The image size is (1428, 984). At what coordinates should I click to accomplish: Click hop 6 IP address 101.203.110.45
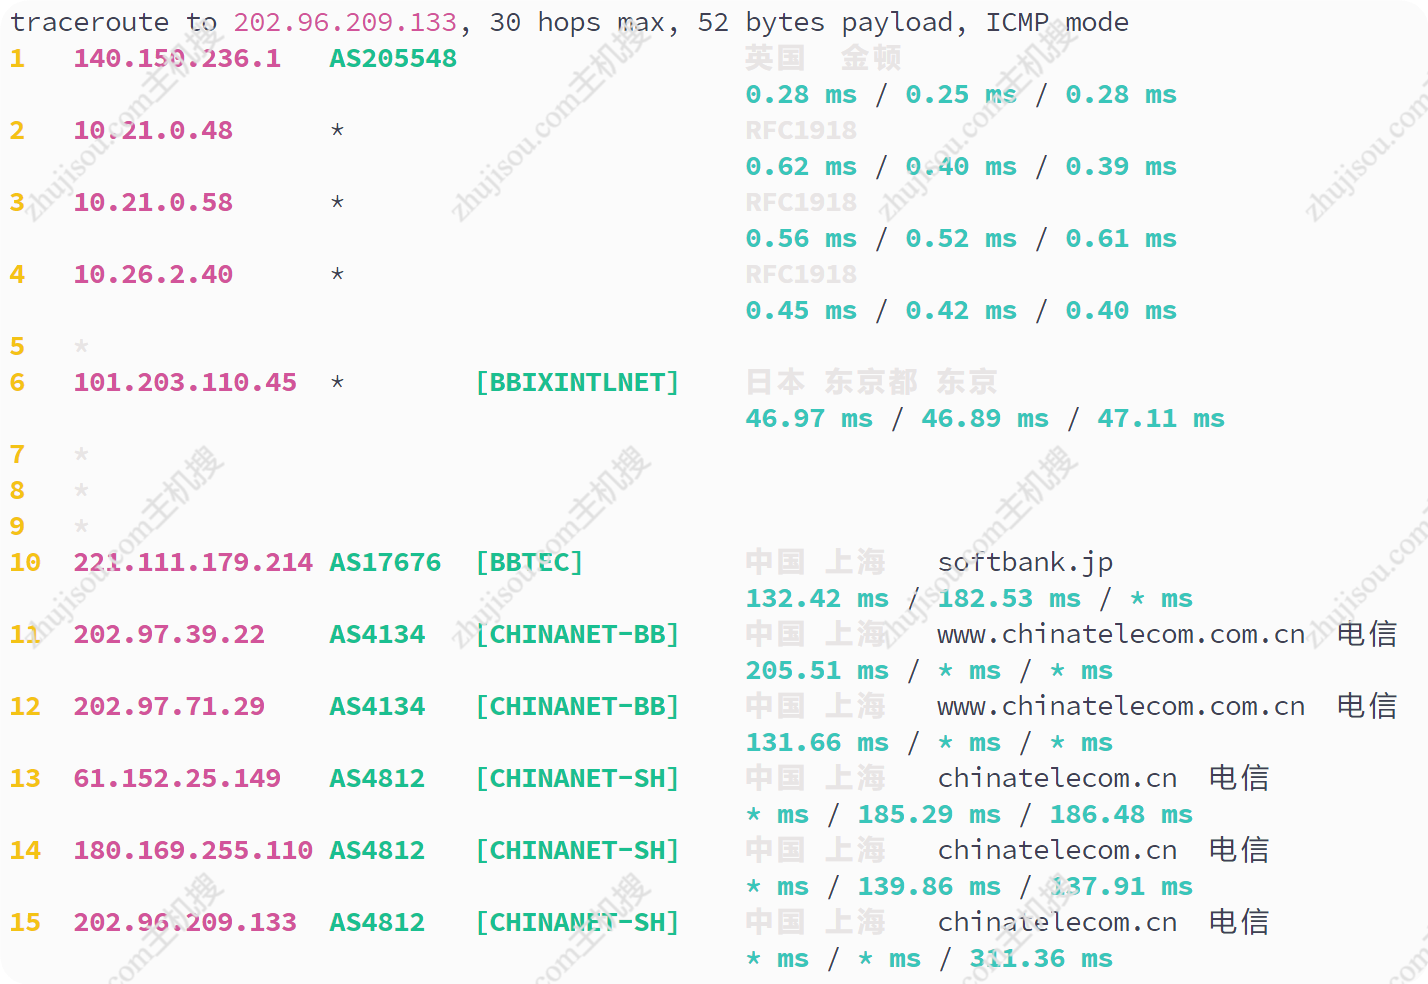pos(185,382)
